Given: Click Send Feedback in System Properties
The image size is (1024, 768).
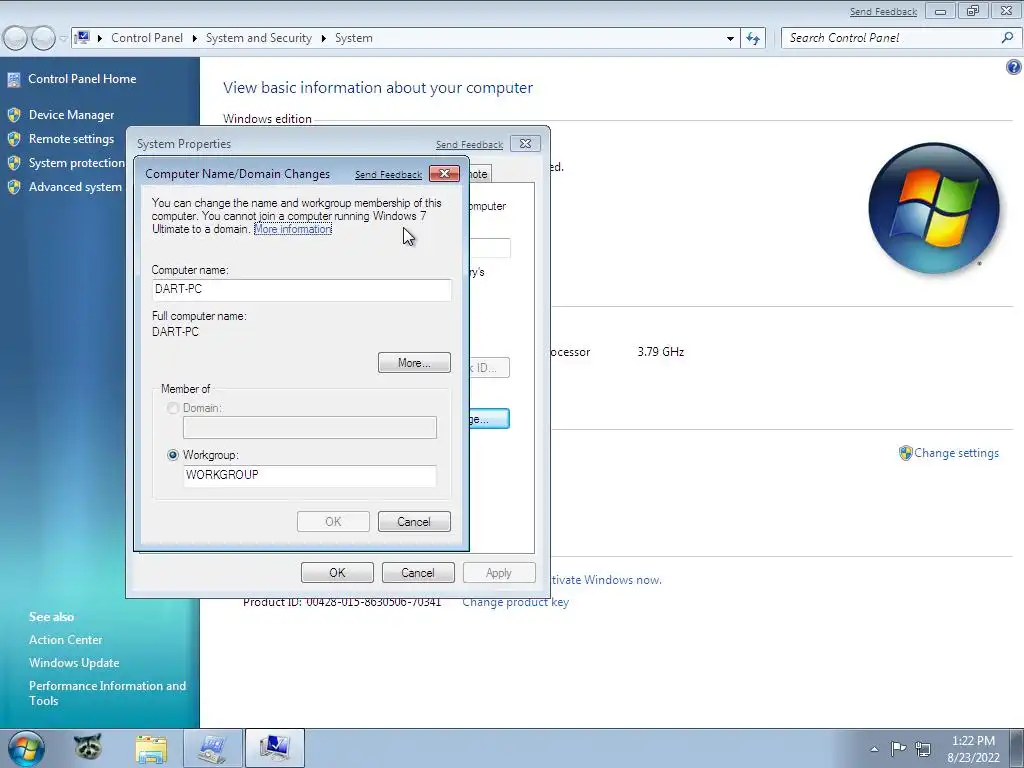Looking at the screenshot, I should (x=469, y=144).
